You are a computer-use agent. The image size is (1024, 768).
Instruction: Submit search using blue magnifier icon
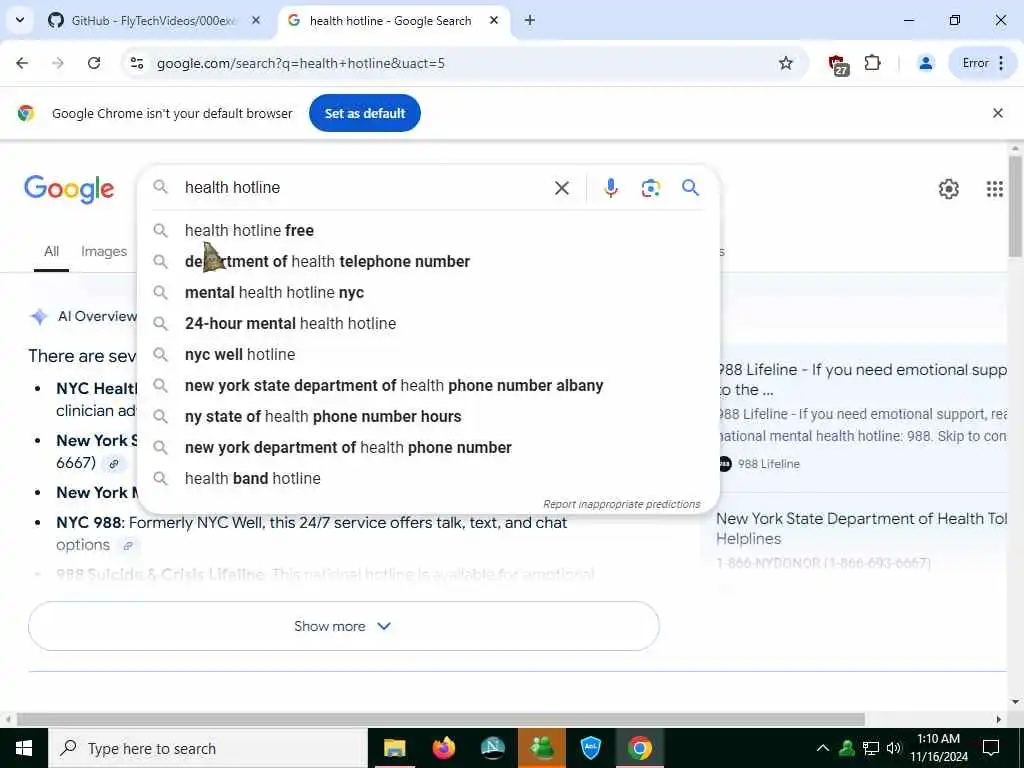tap(690, 188)
